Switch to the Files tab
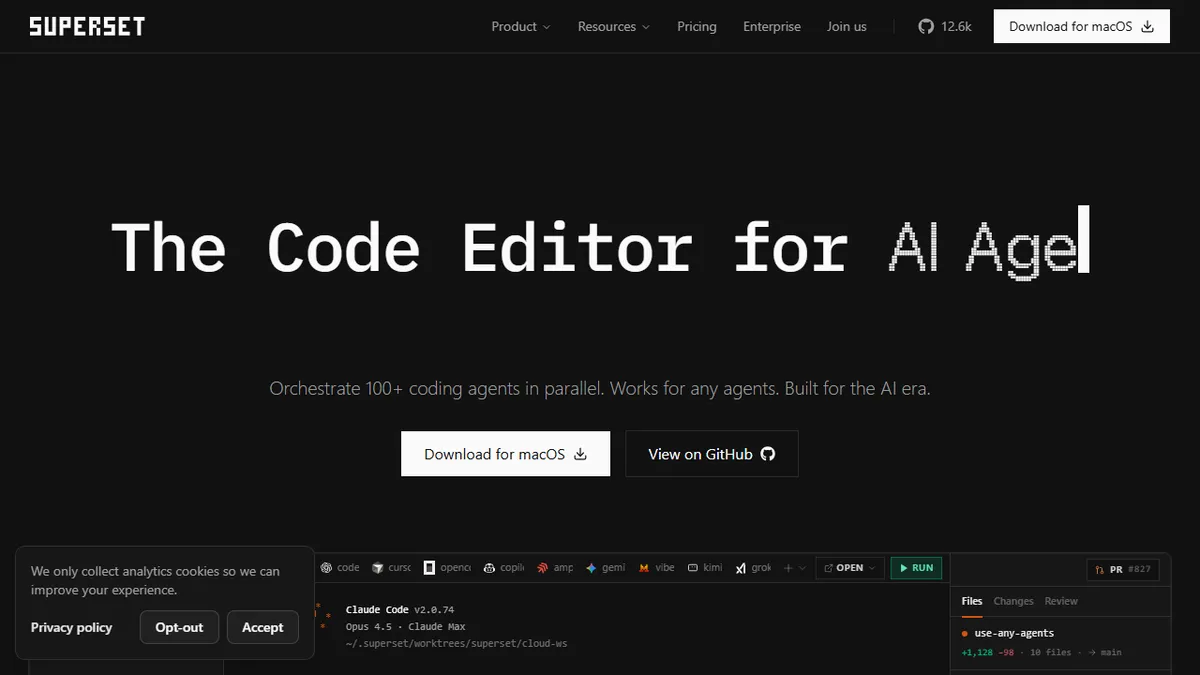Viewport: 1200px width, 675px height. [x=972, y=601]
